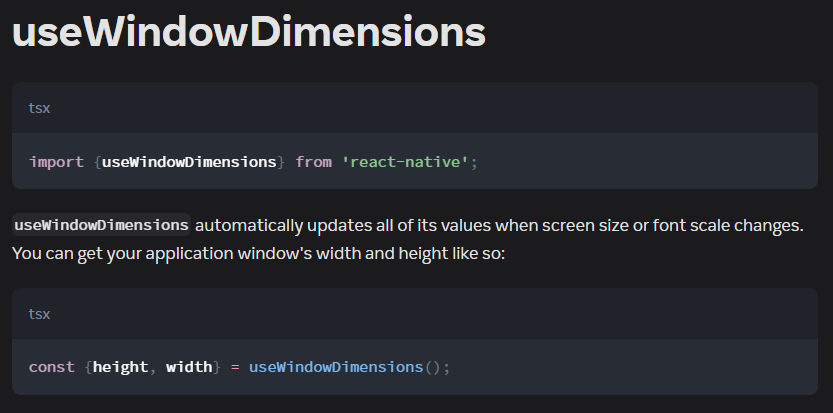Click the 'react-native' string literal
The height and width of the screenshot is (413, 833).
coord(405,161)
